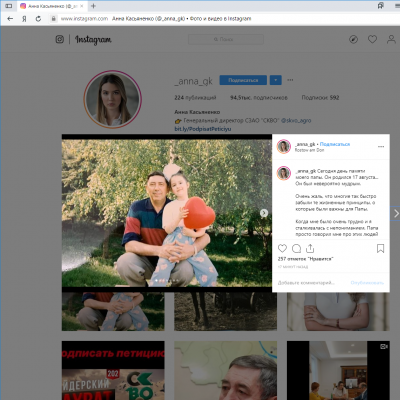Open post options three-dot menu
400x400 pixels.
coord(381,147)
